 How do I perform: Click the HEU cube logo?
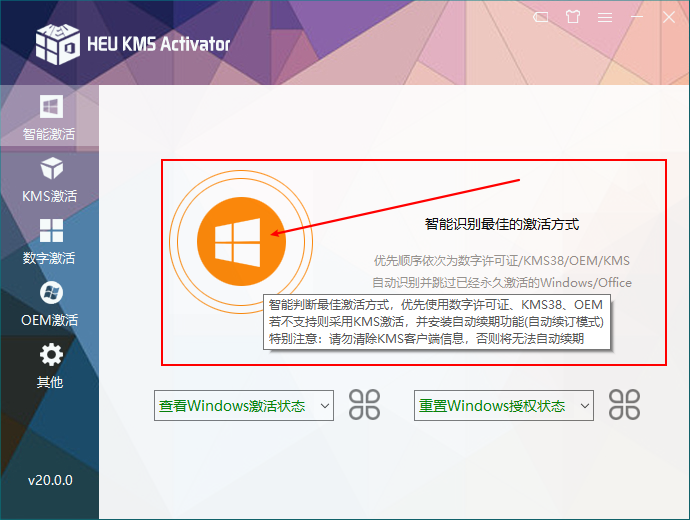coord(58,44)
